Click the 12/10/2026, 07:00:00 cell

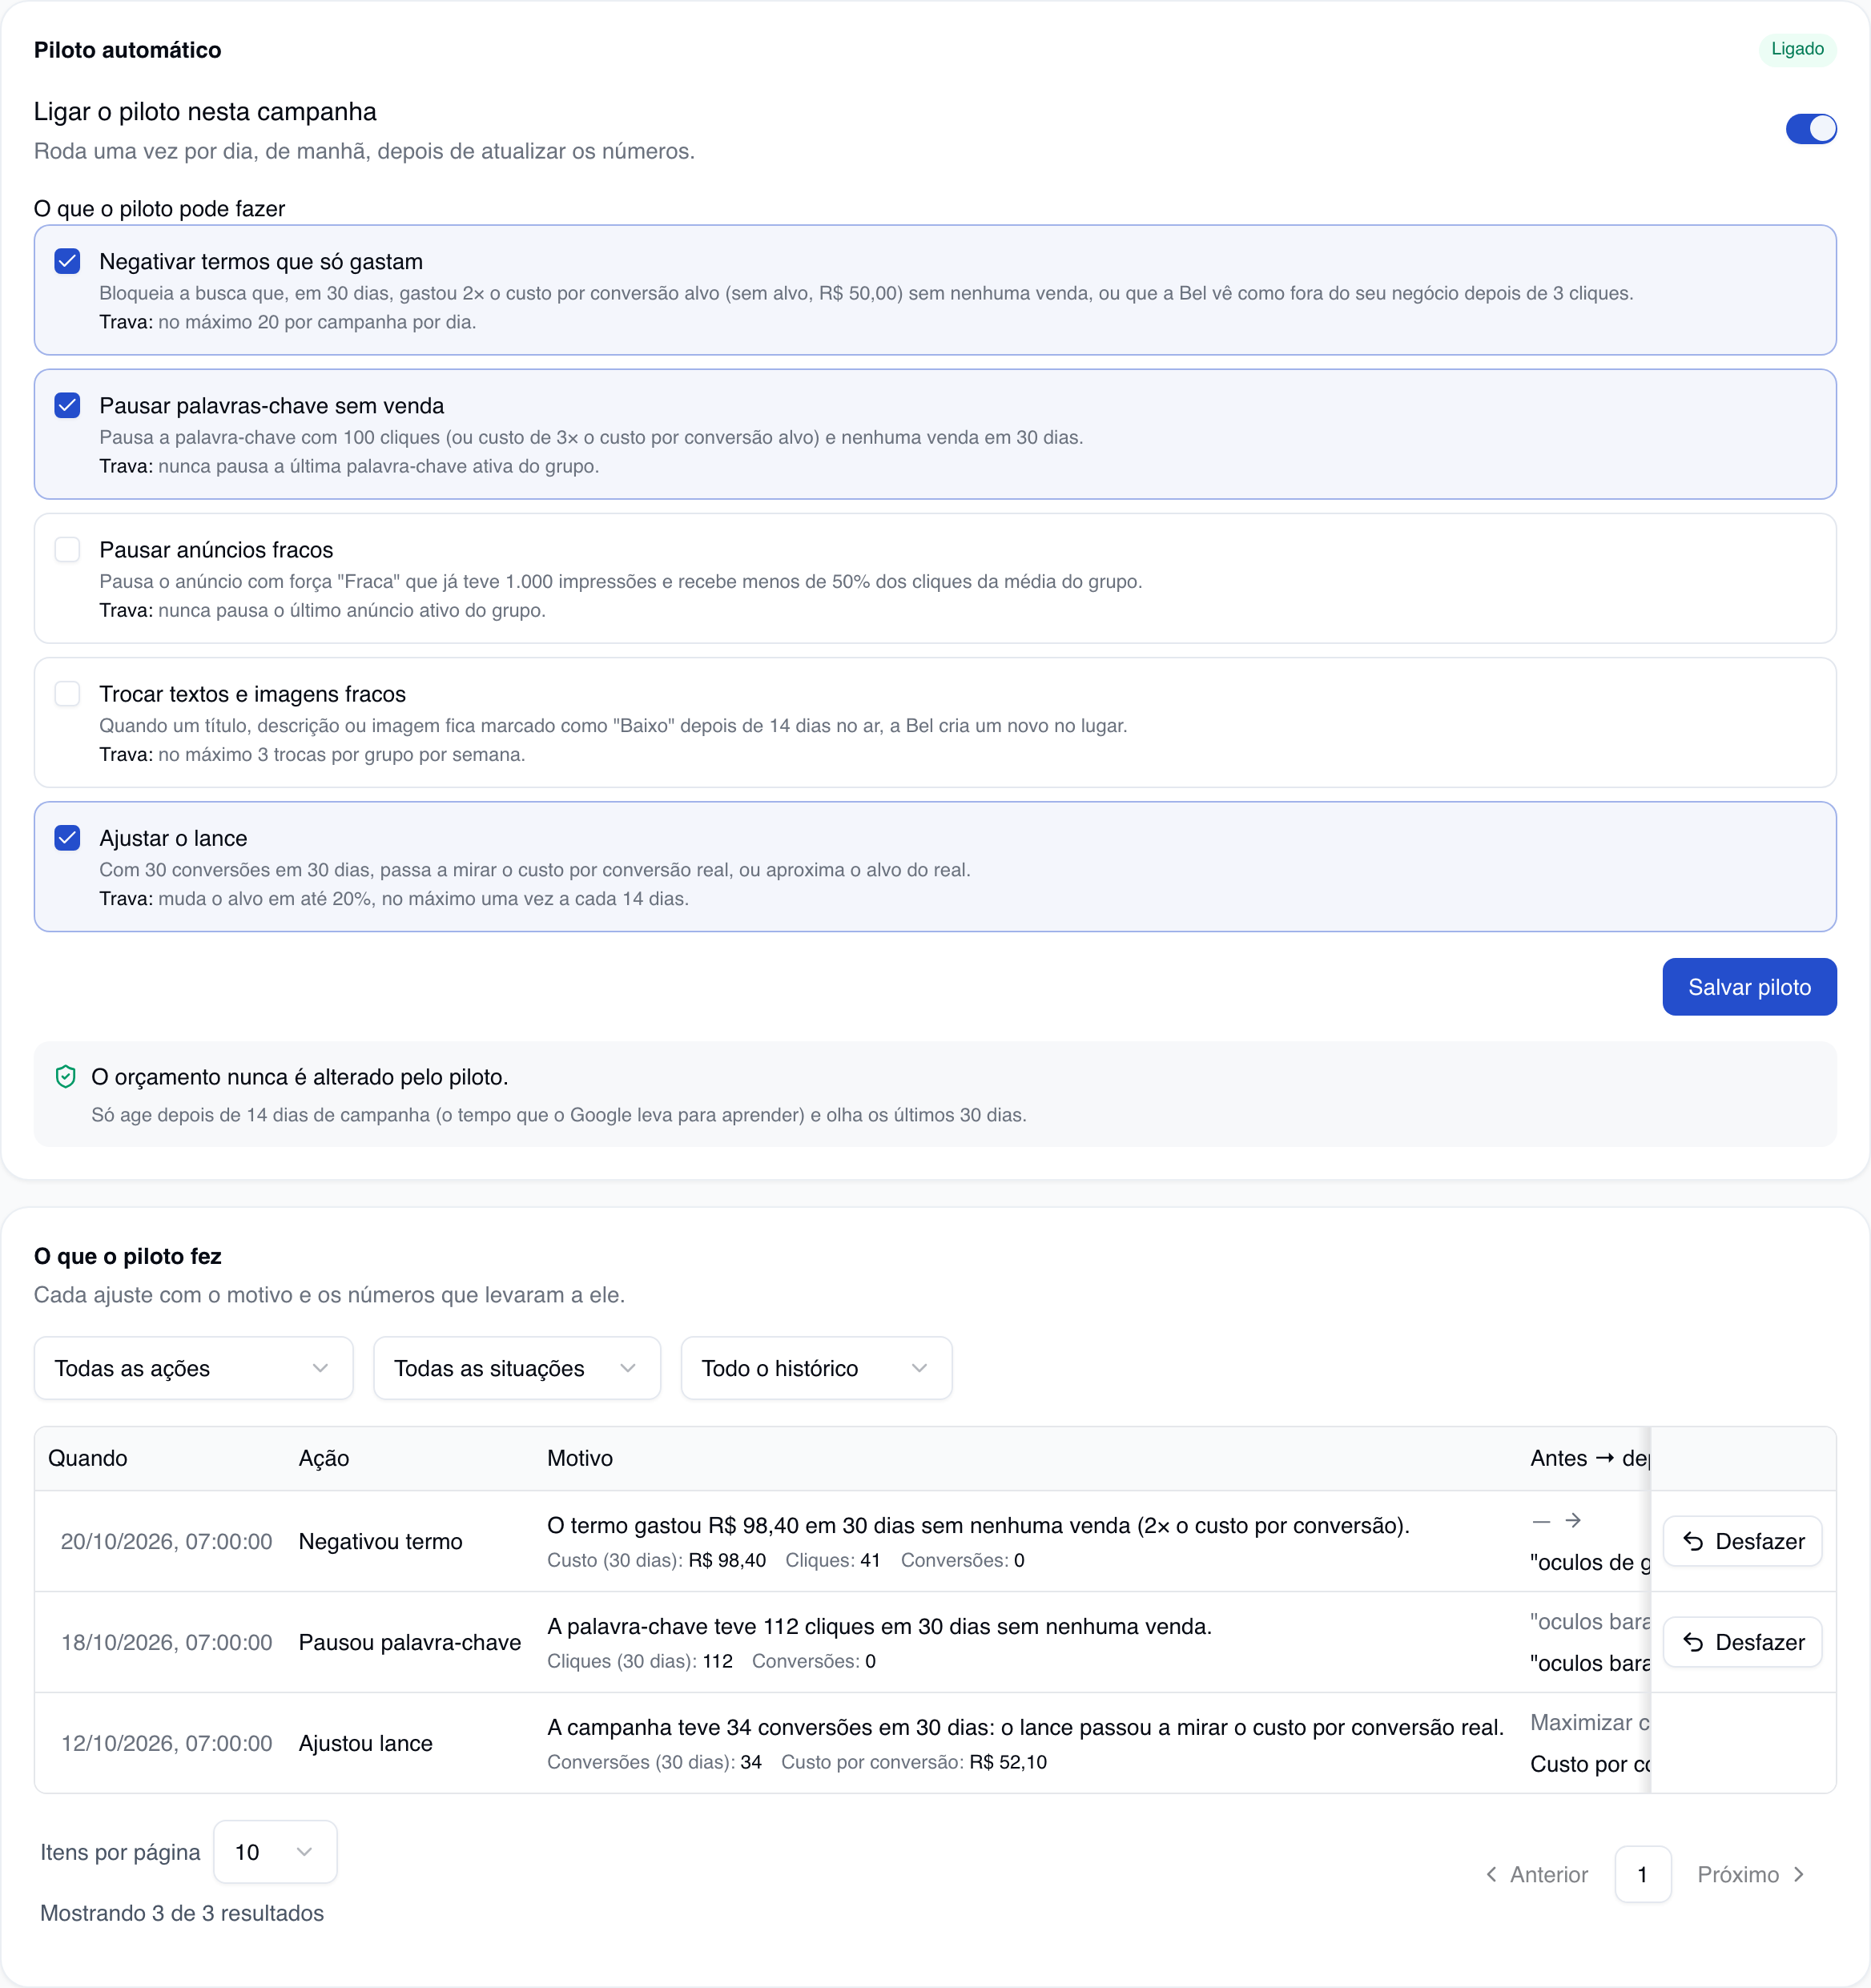[x=166, y=1742]
